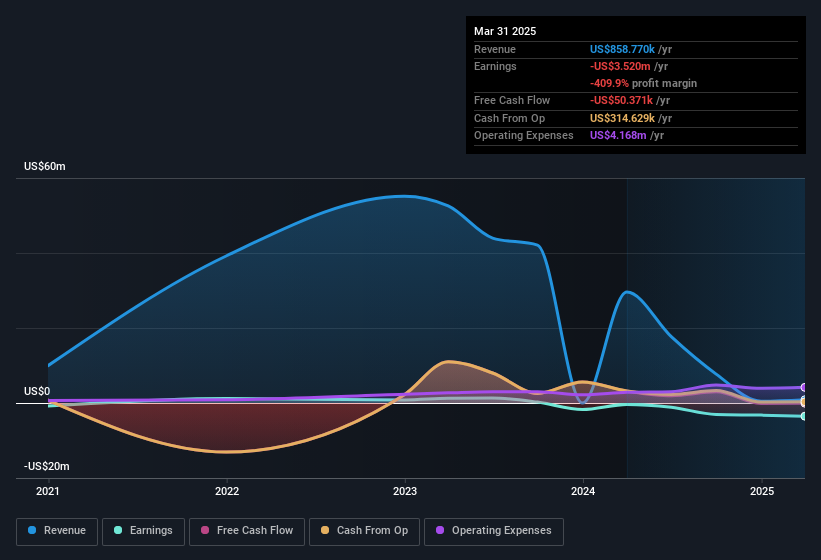Click the teal Earnings endpoint marker

coord(804,417)
